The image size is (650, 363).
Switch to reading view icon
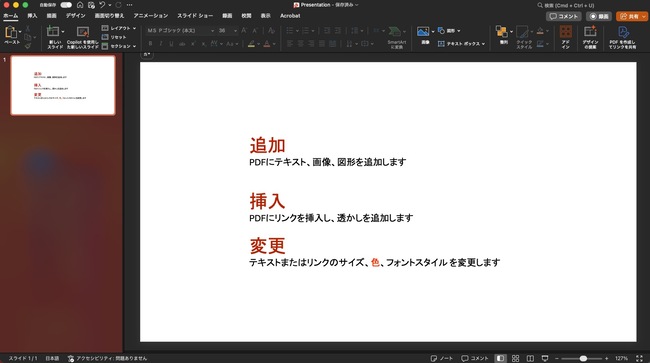530,358
